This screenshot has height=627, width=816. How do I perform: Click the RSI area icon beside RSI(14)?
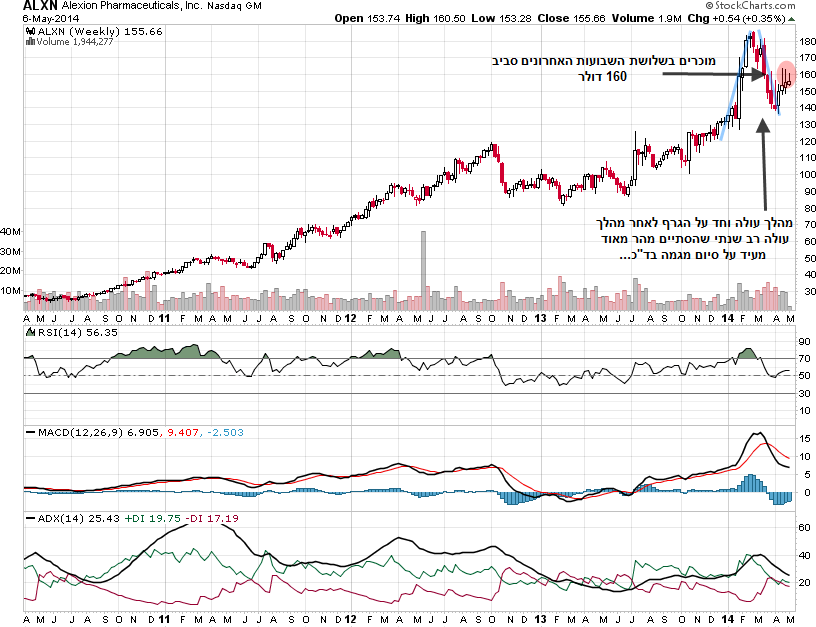(x=31, y=332)
